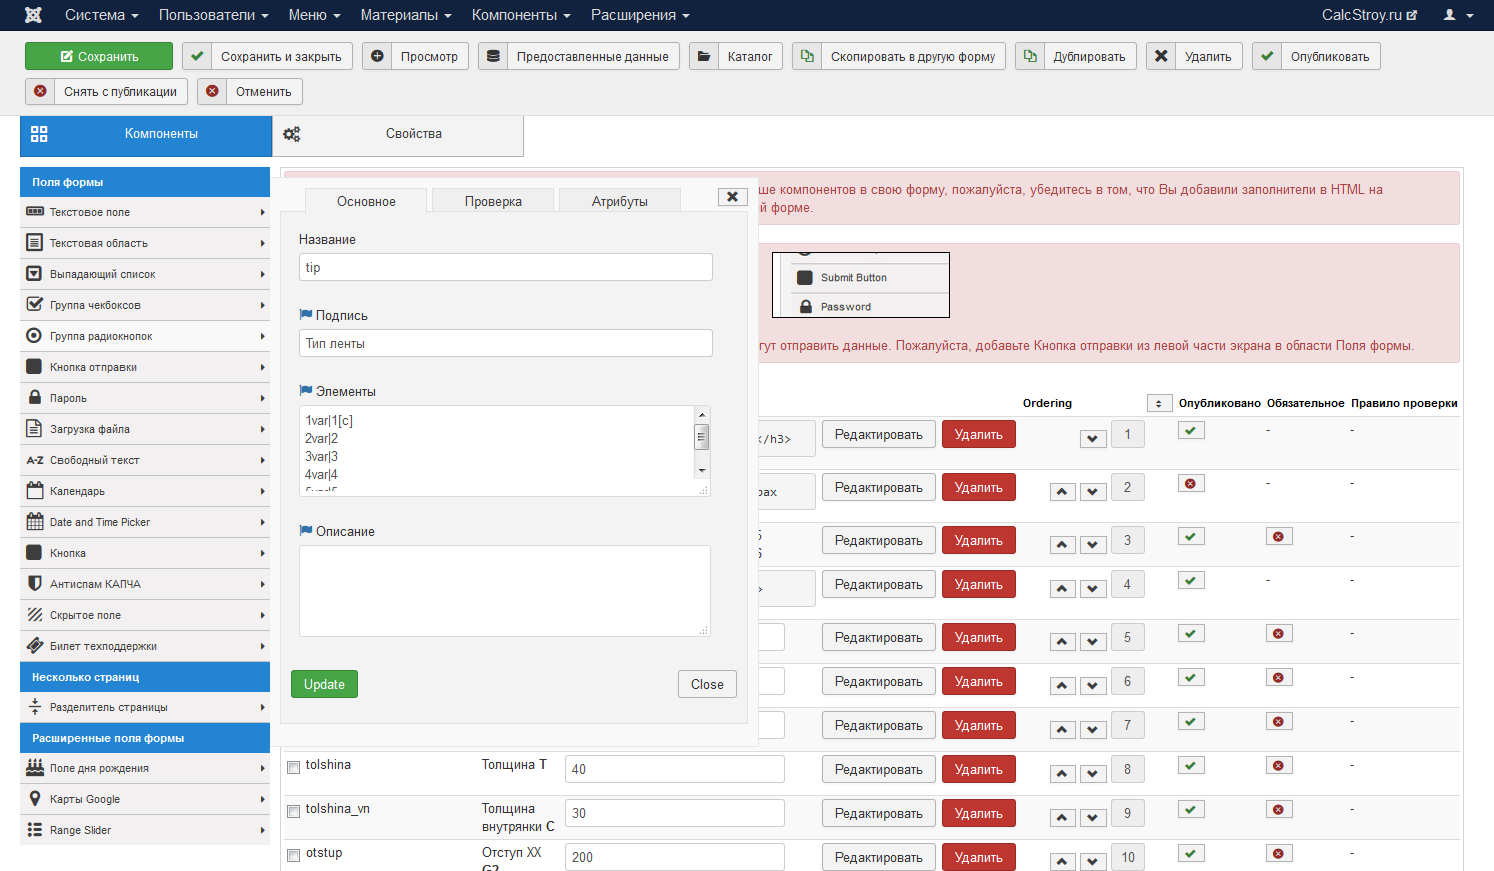Click the Название input field
Image resolution: width=1494 pixels, height=871 pixels.
coord(506,267)
